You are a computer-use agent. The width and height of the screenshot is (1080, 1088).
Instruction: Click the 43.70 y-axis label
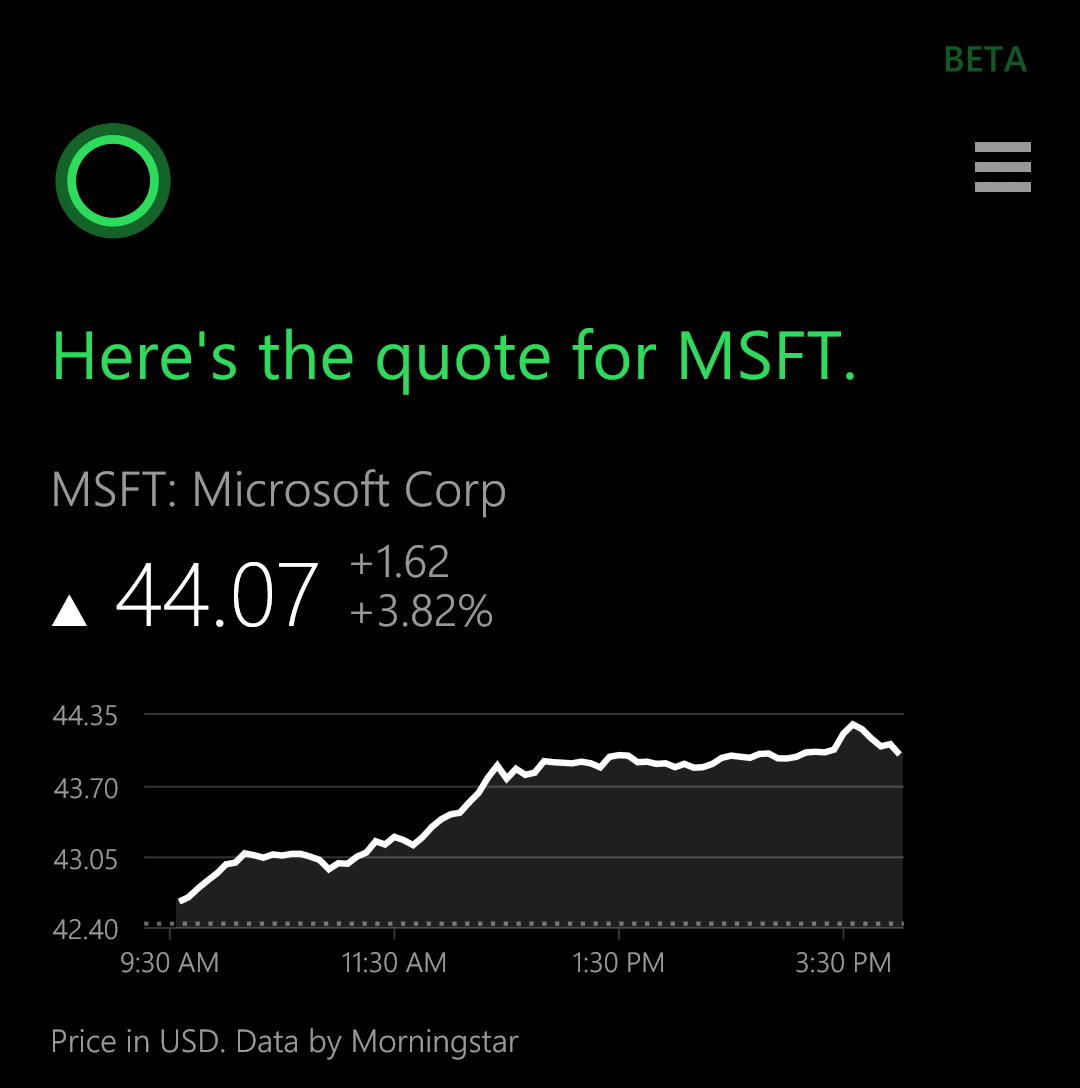pyautogui.click(x=85, y=789)
